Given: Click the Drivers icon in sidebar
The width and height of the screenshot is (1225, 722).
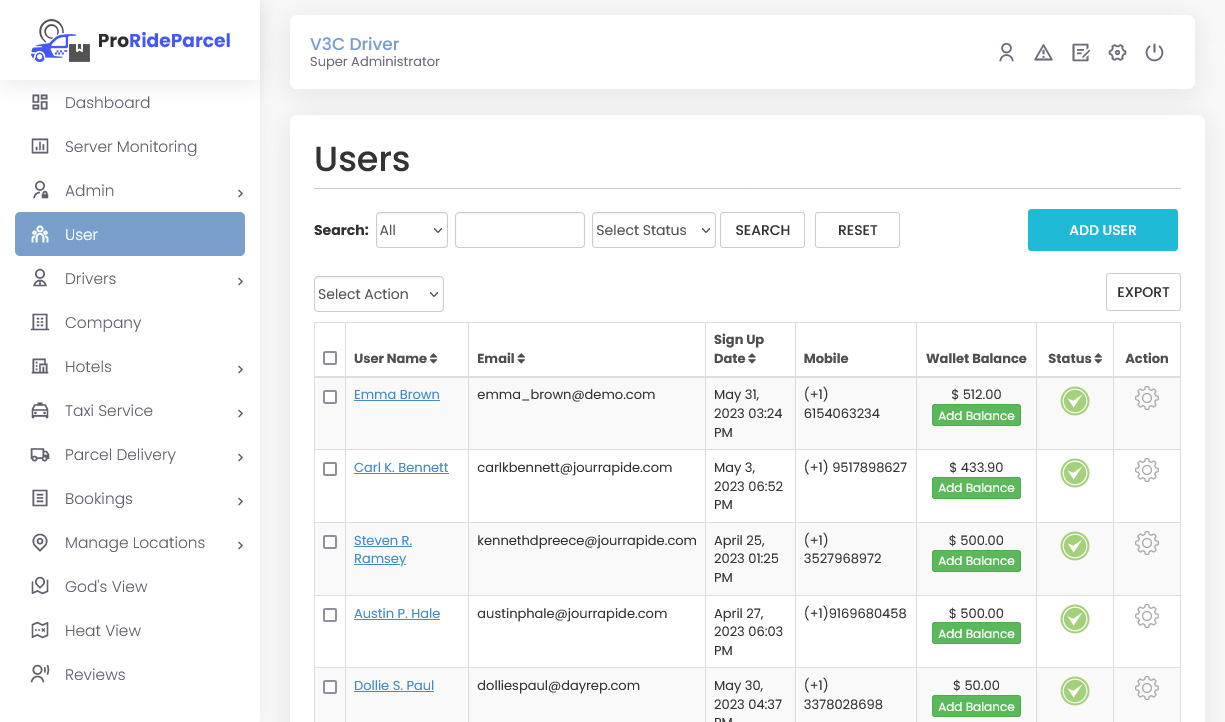Looking at the screenshot, I should [x=40, y=278].
